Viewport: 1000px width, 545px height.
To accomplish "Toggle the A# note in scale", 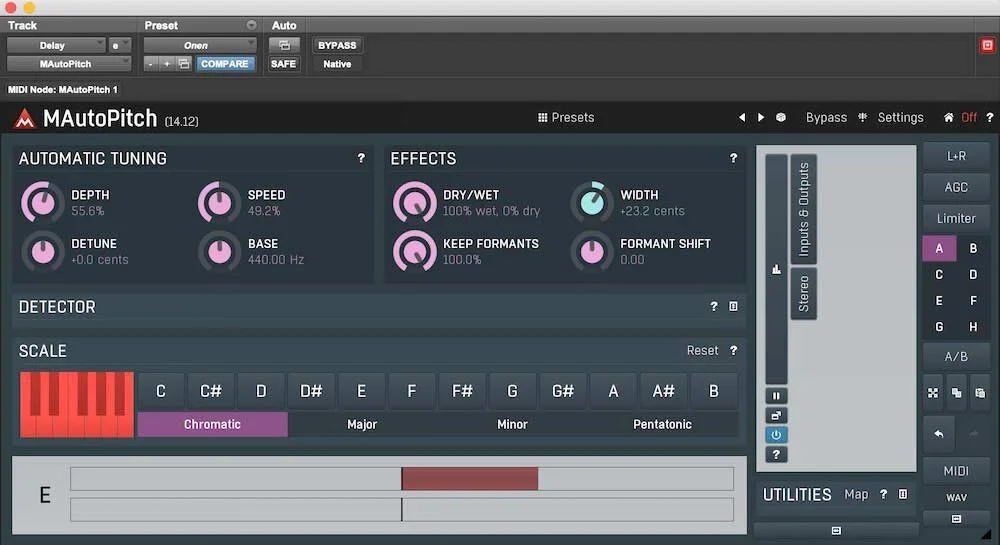I will point(663,391).
